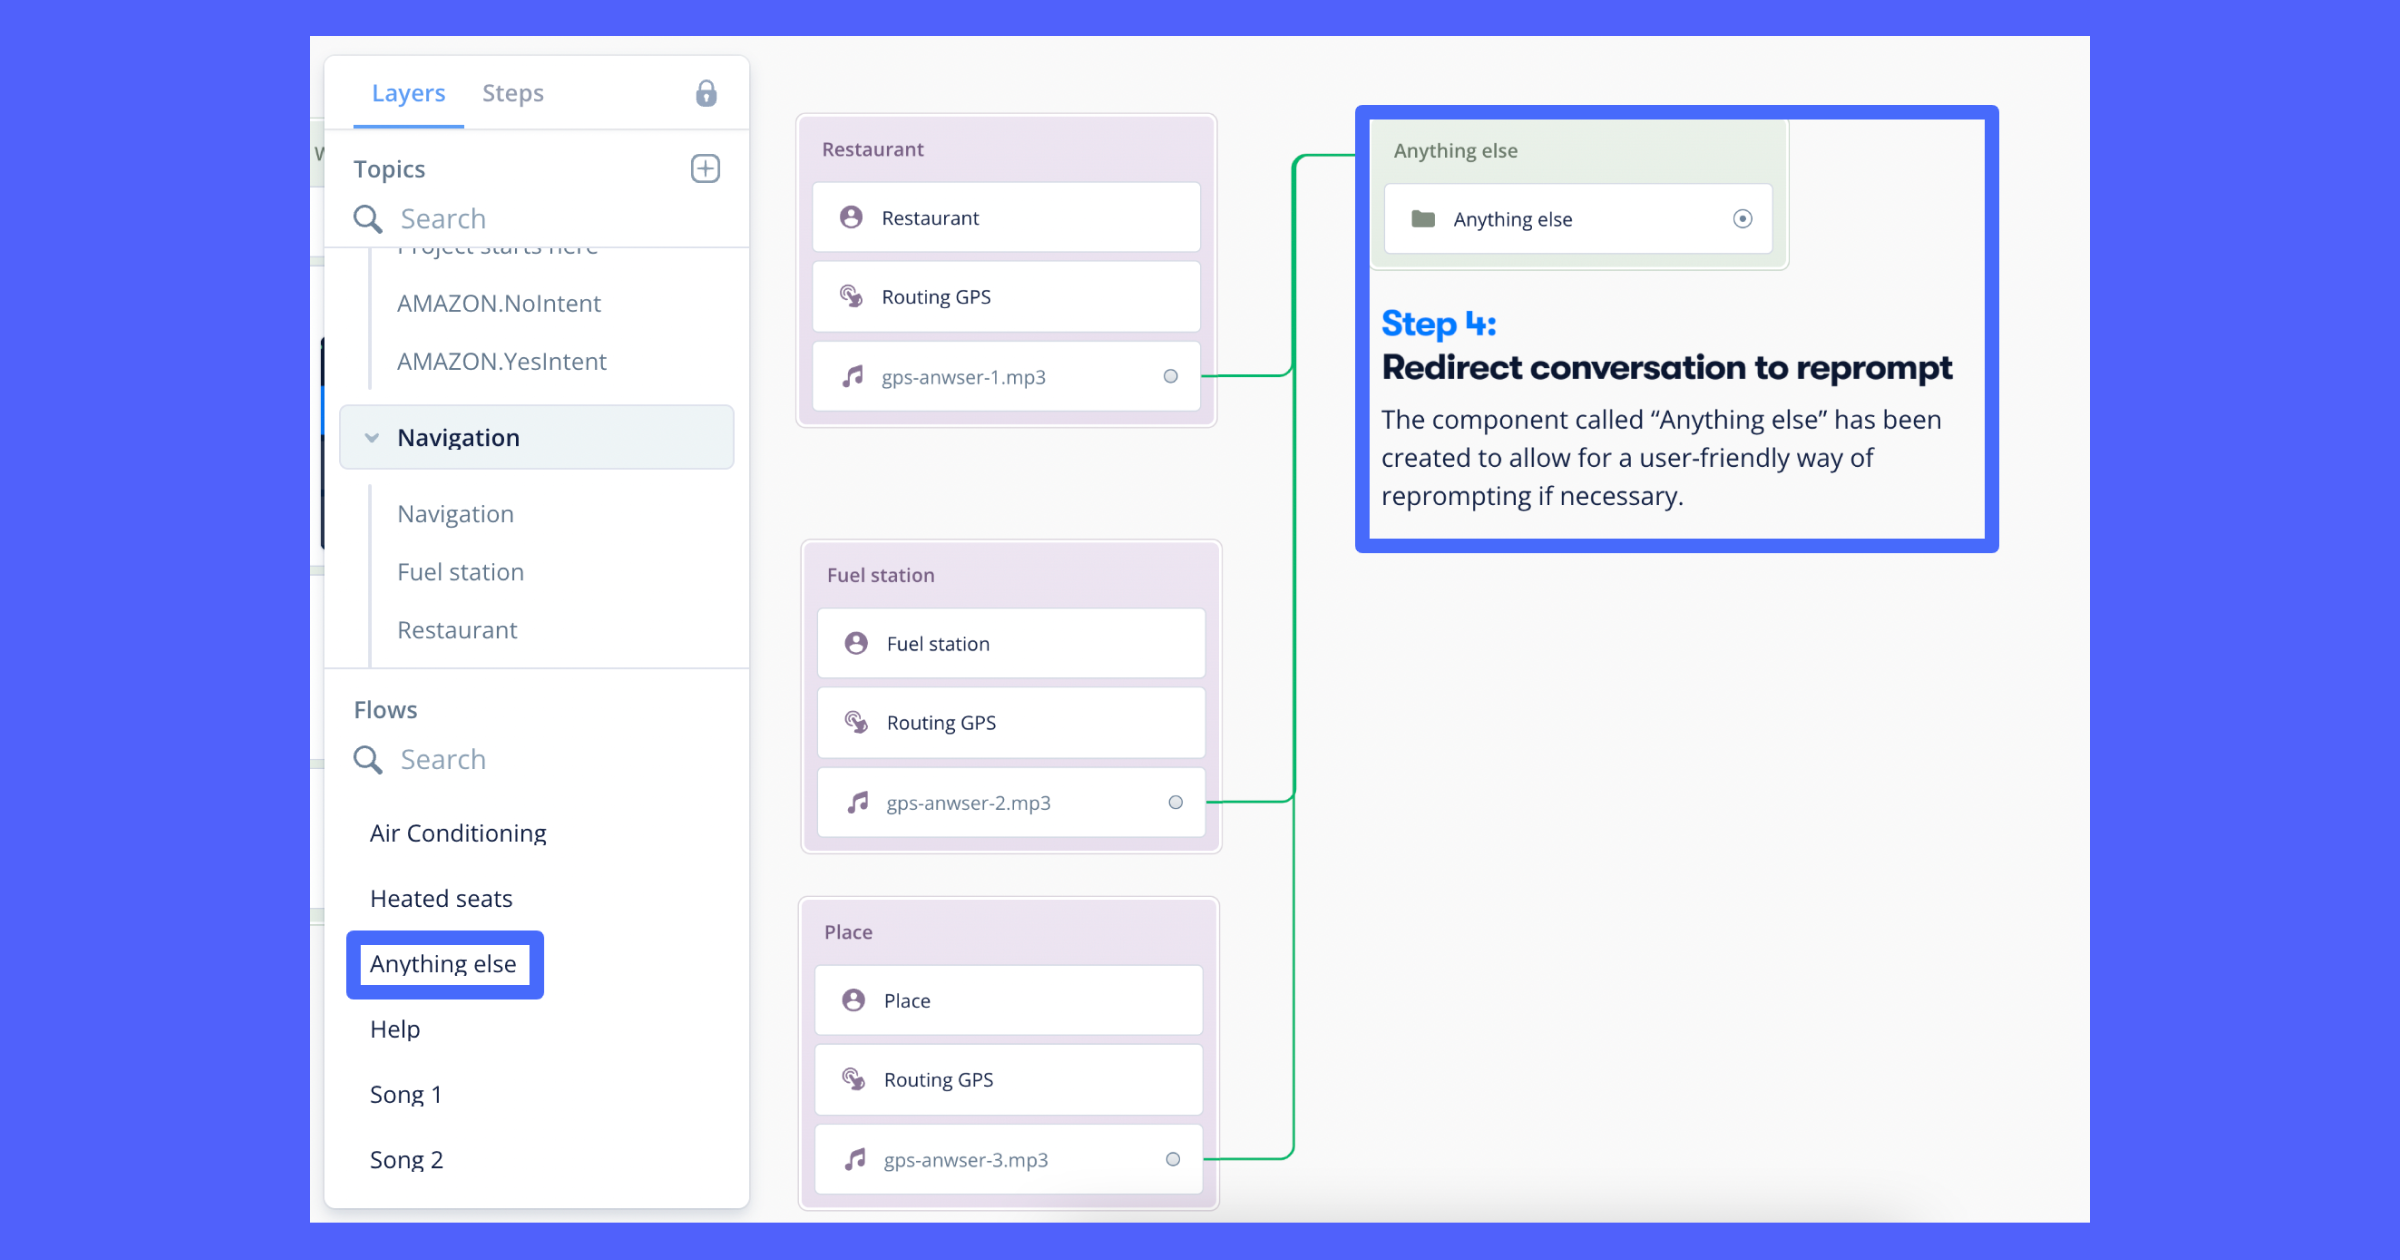Select the Layers tab
The image size is (2400, 1260).
(408, 92)
